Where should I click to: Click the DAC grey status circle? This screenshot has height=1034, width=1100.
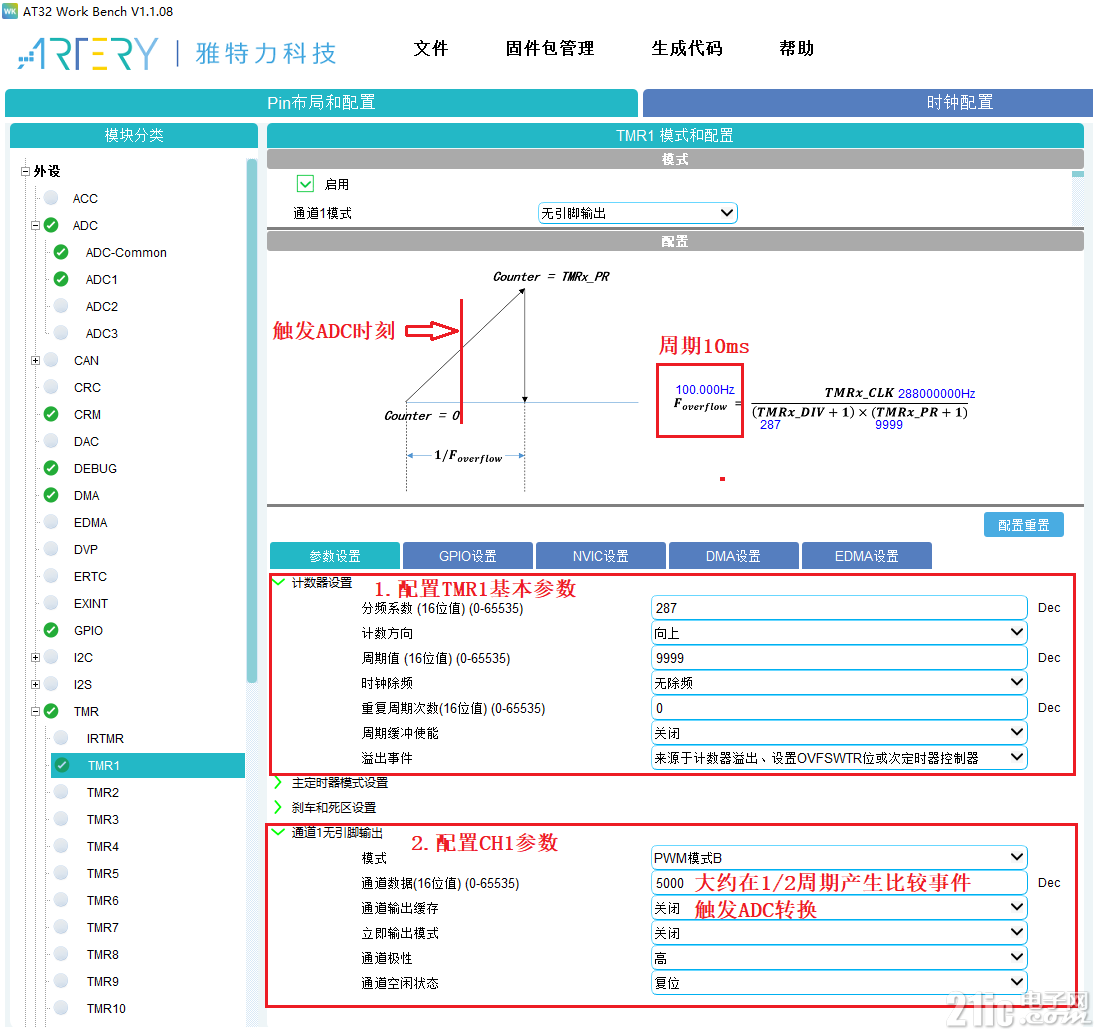coord(51,441)
